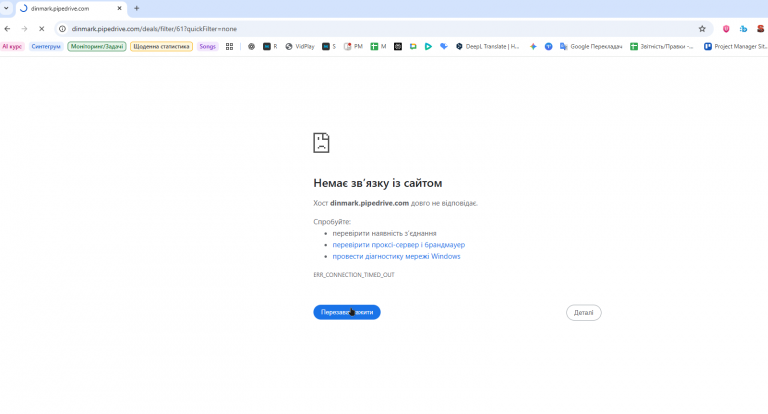Follow 'перевірити проксі-сервер і брандмауер' link
The image size is (768, 414).
[x=399, y=244]
